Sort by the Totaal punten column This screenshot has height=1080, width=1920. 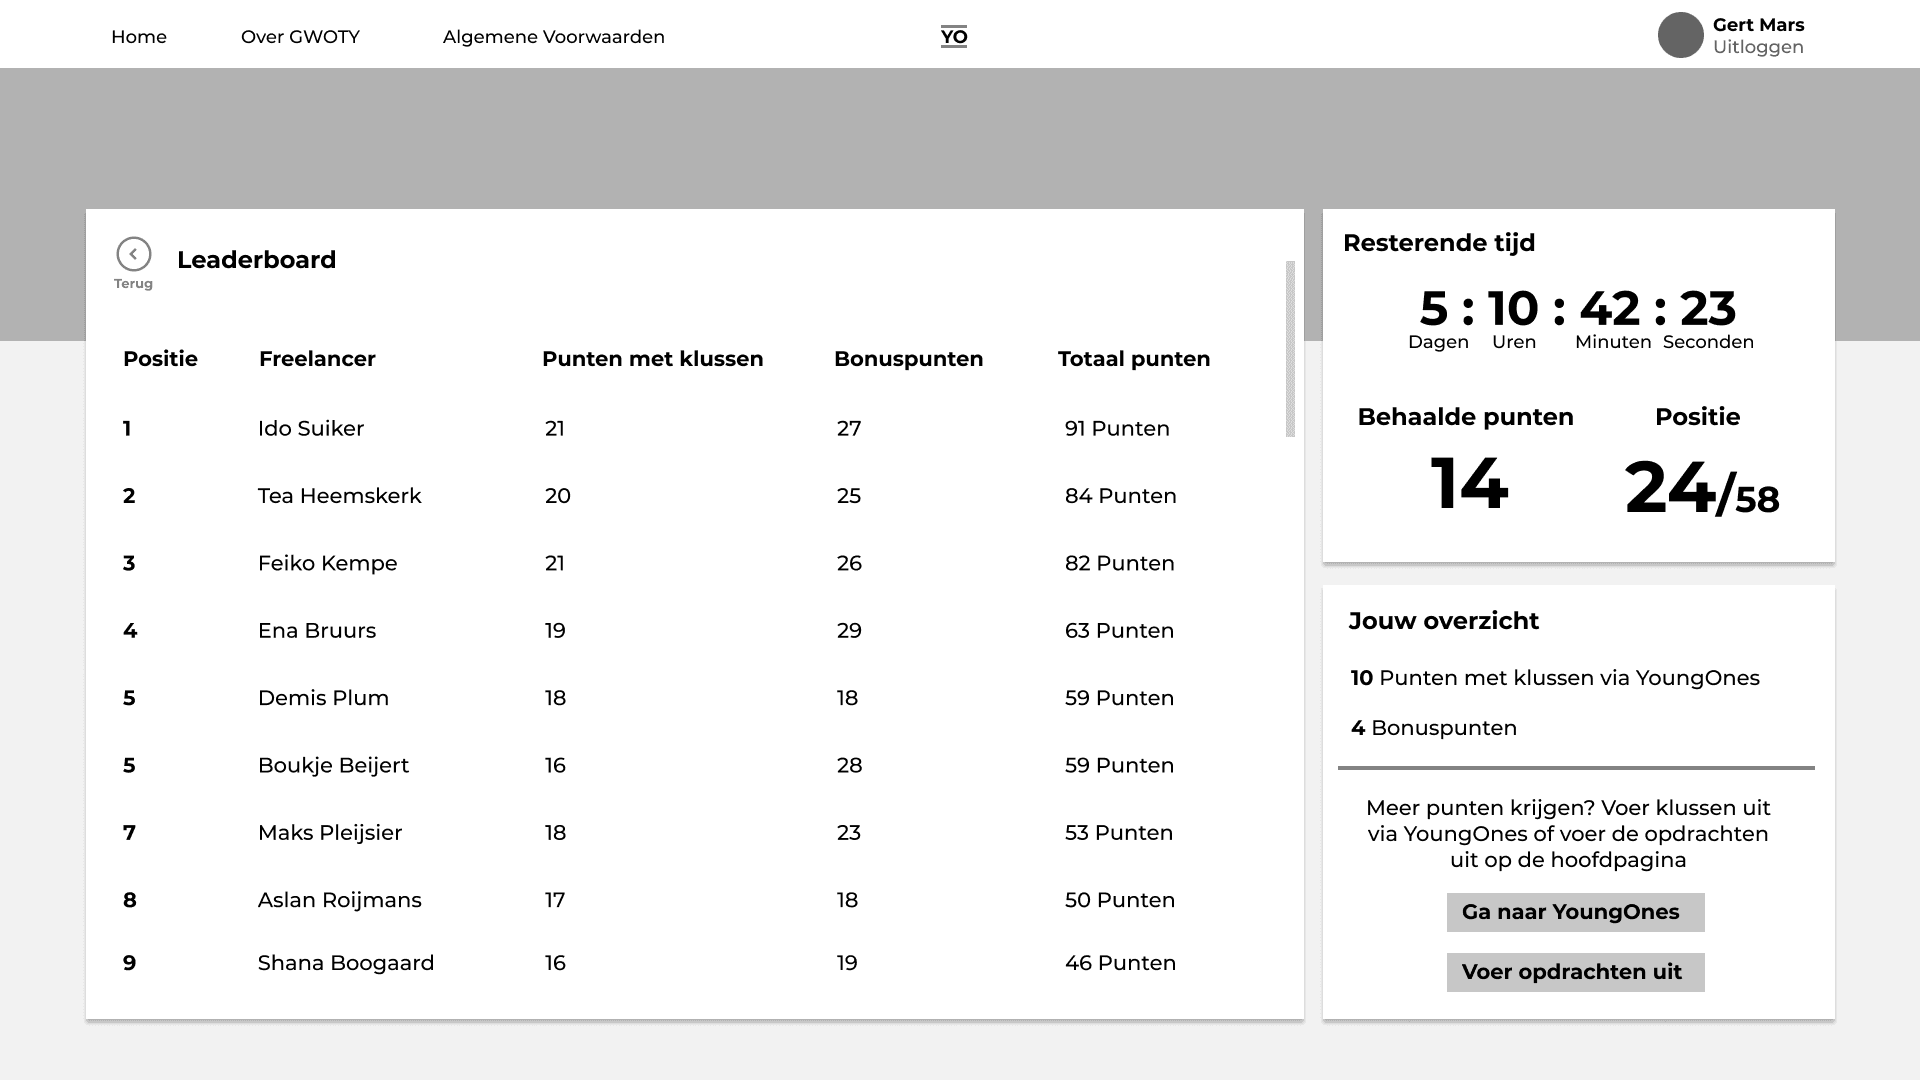[x=1134, y=358]
